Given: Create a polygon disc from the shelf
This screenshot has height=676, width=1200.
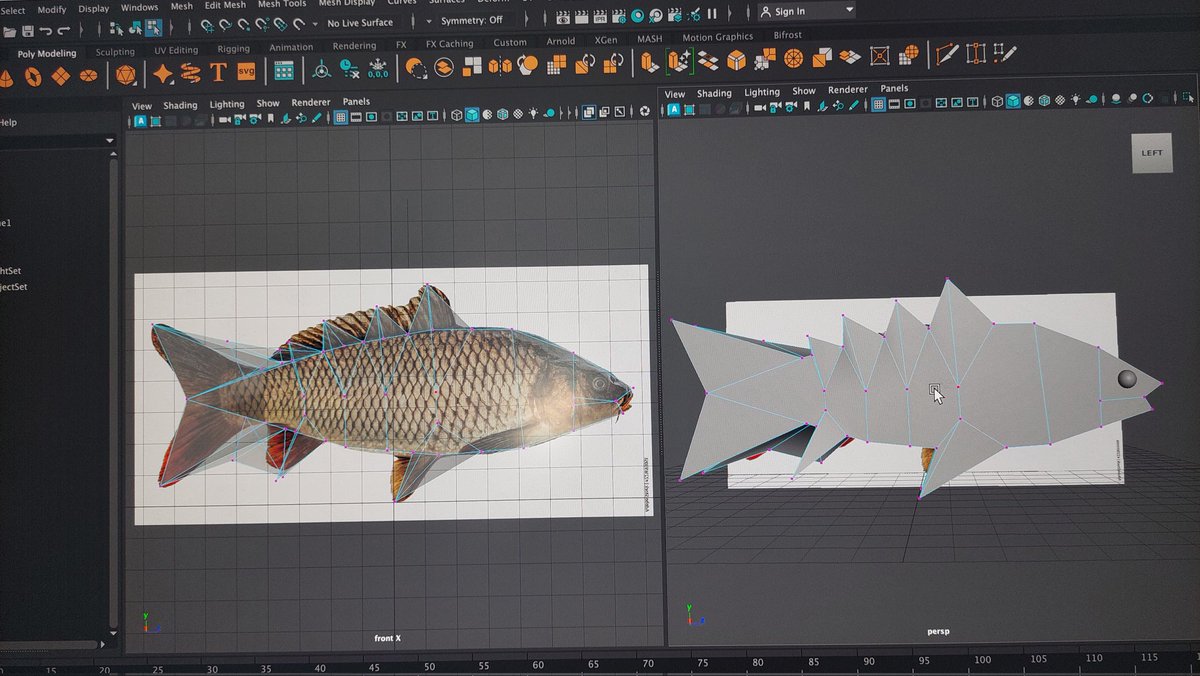Looking at the screenshot, I should pos(89,74).
